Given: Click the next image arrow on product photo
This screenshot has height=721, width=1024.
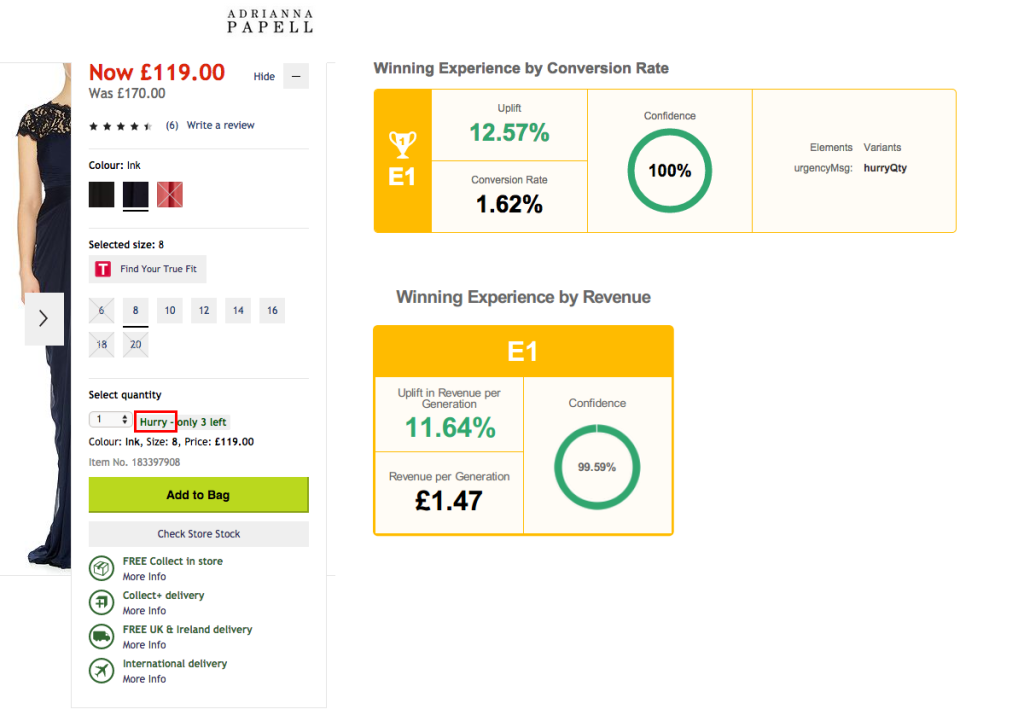Looking at the screenshot, I should [x=44, y=319].
